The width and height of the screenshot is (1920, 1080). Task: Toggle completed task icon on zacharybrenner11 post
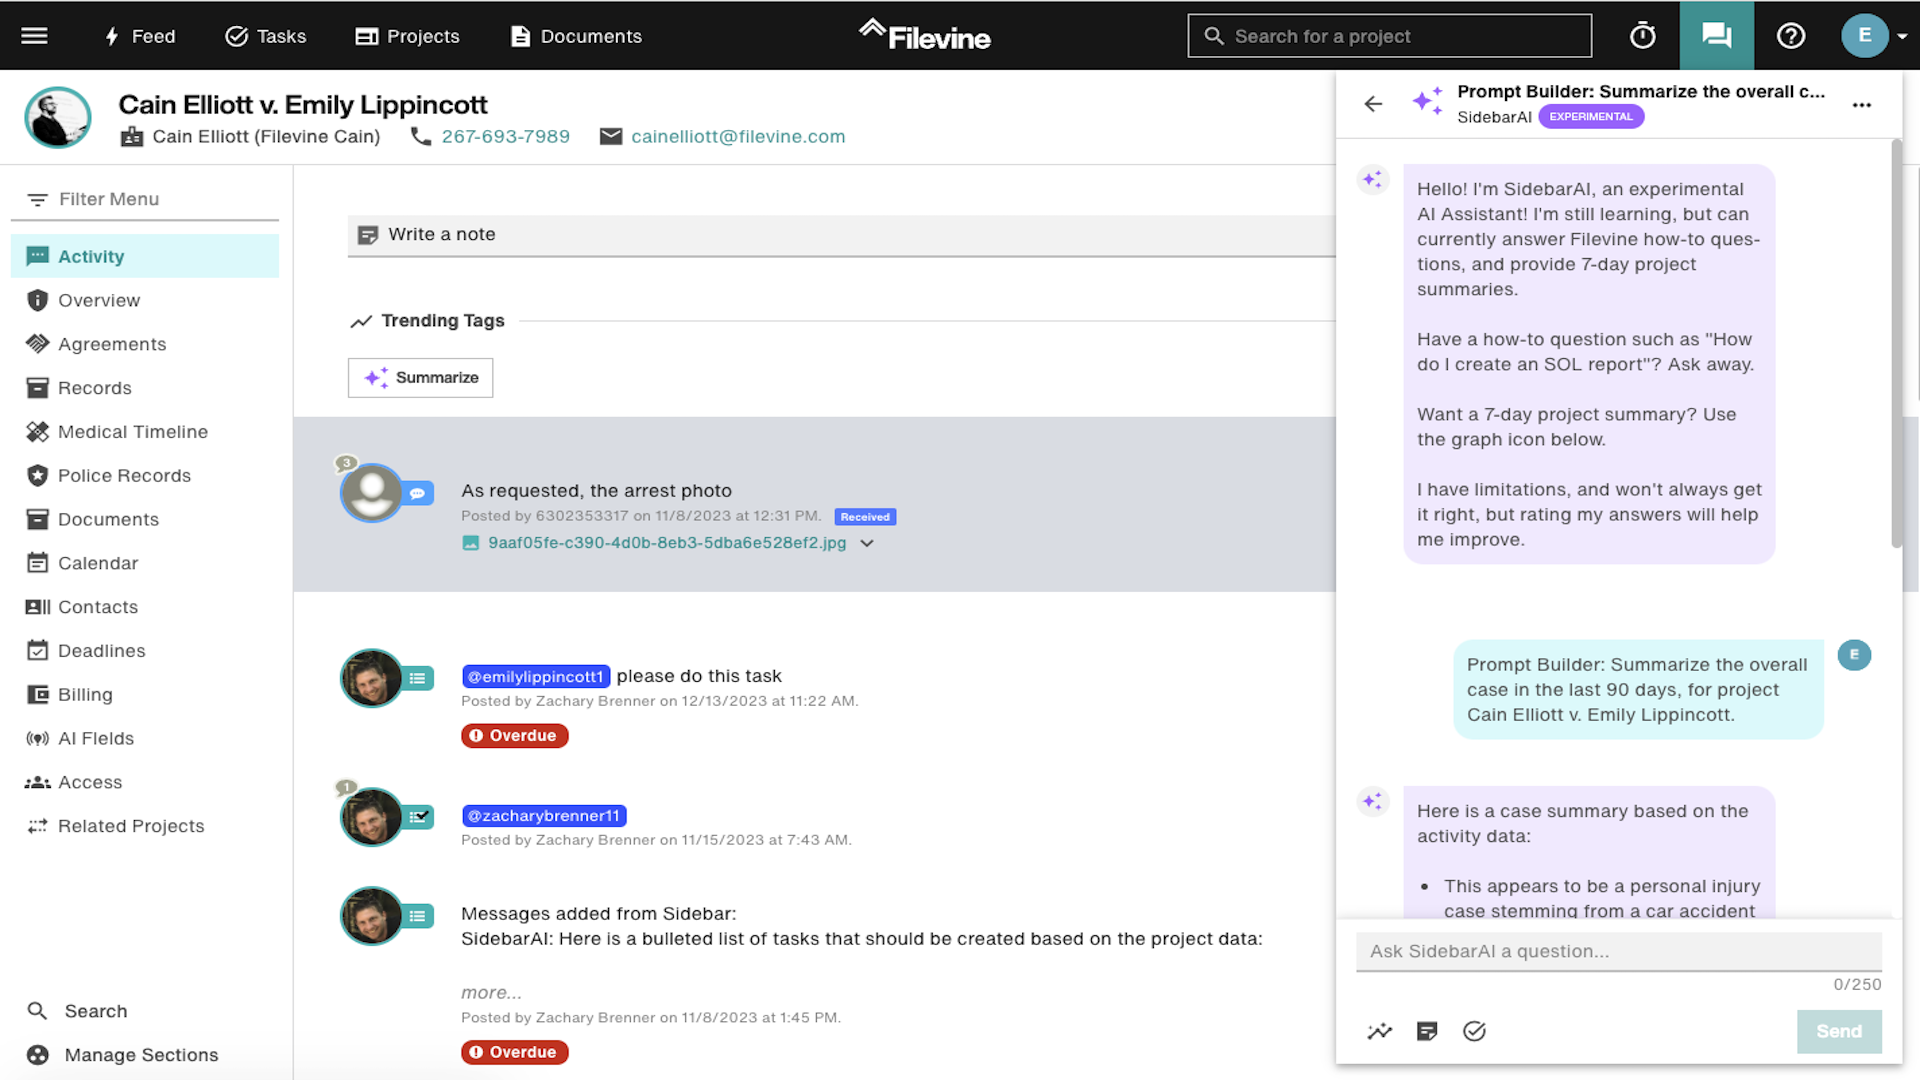pyautogui.click(x=419, y=817)
